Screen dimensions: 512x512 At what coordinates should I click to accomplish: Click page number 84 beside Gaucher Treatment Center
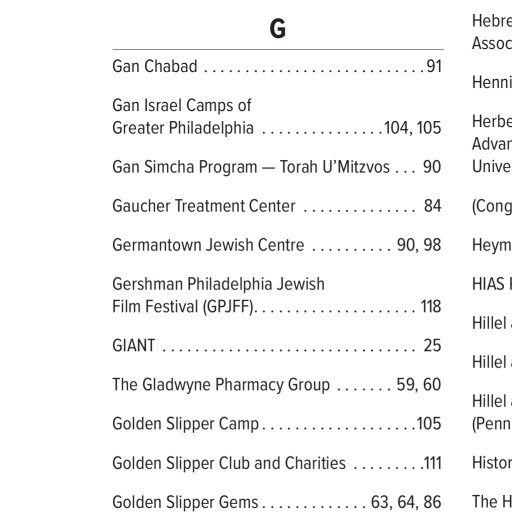point(433,206)
